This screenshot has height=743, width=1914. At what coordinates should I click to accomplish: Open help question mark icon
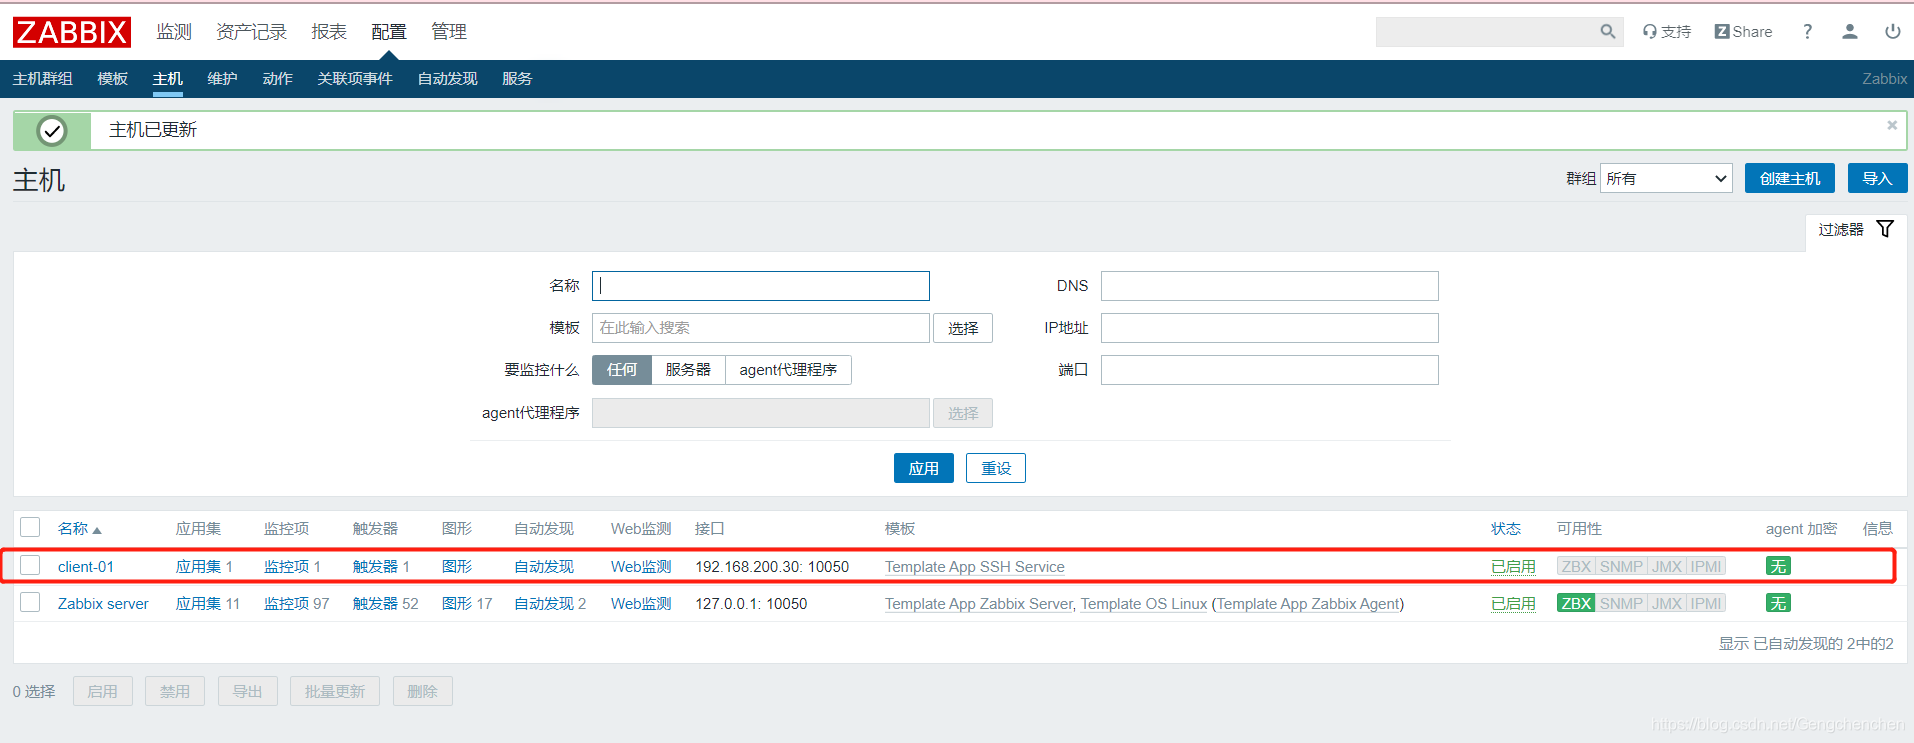(1807, 32)
